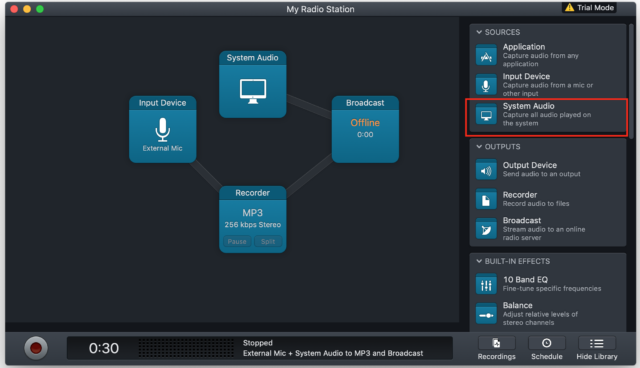
Task: Collapse the SOURCES section
Action: 479,32
